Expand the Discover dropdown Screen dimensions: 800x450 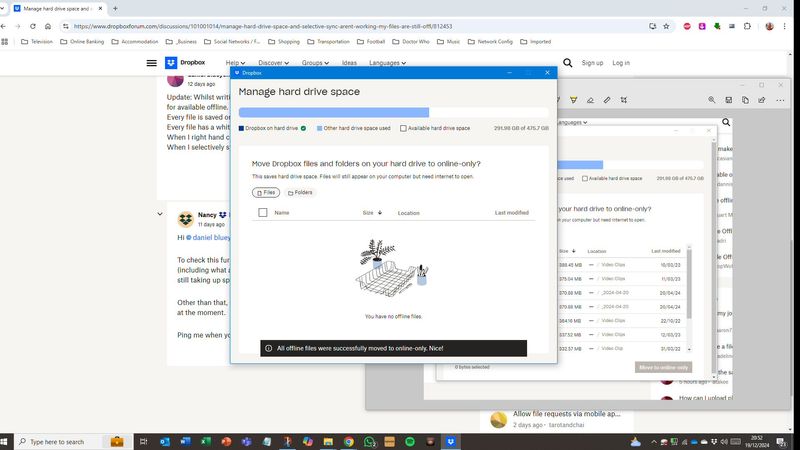(x=273, y=63)
